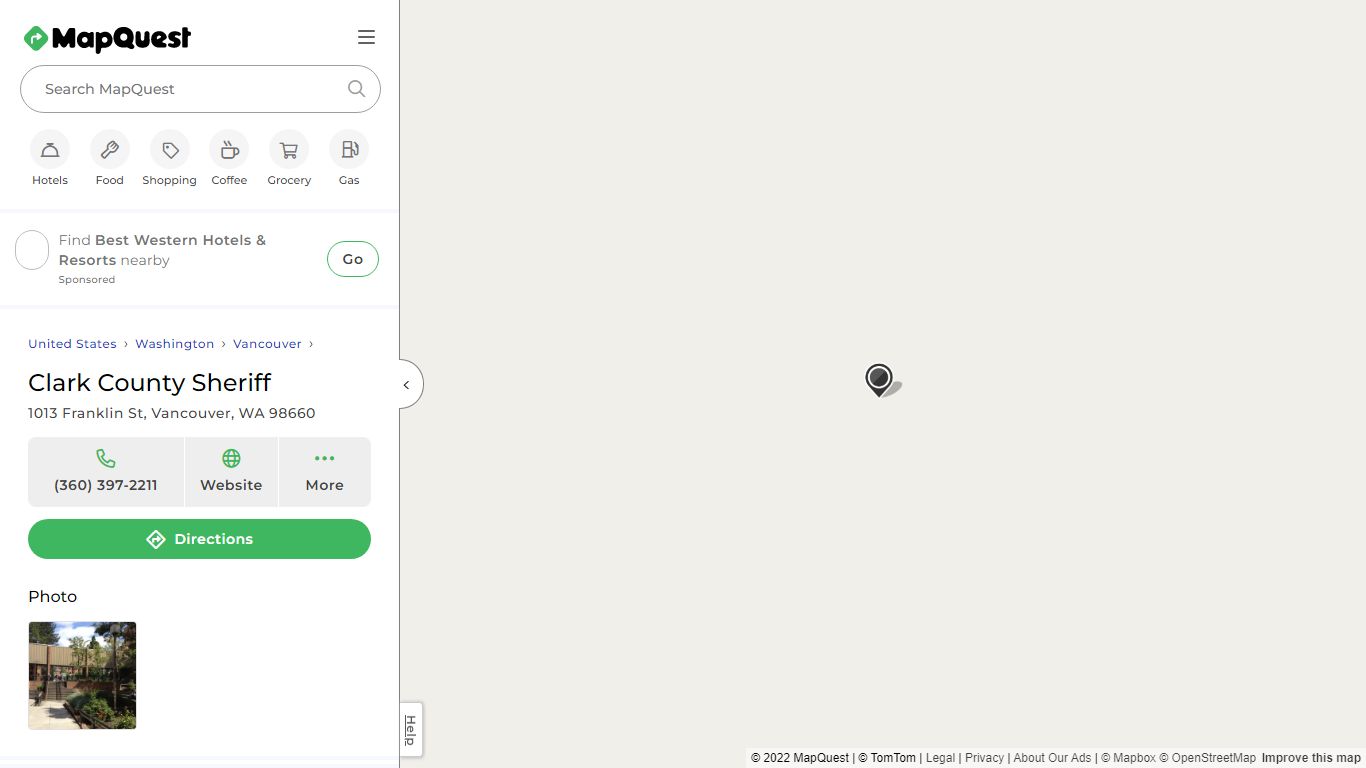Open Vancouver breadcrumb link
The width and height of the screenshot is (1366, 768).
tap(267, 343)
